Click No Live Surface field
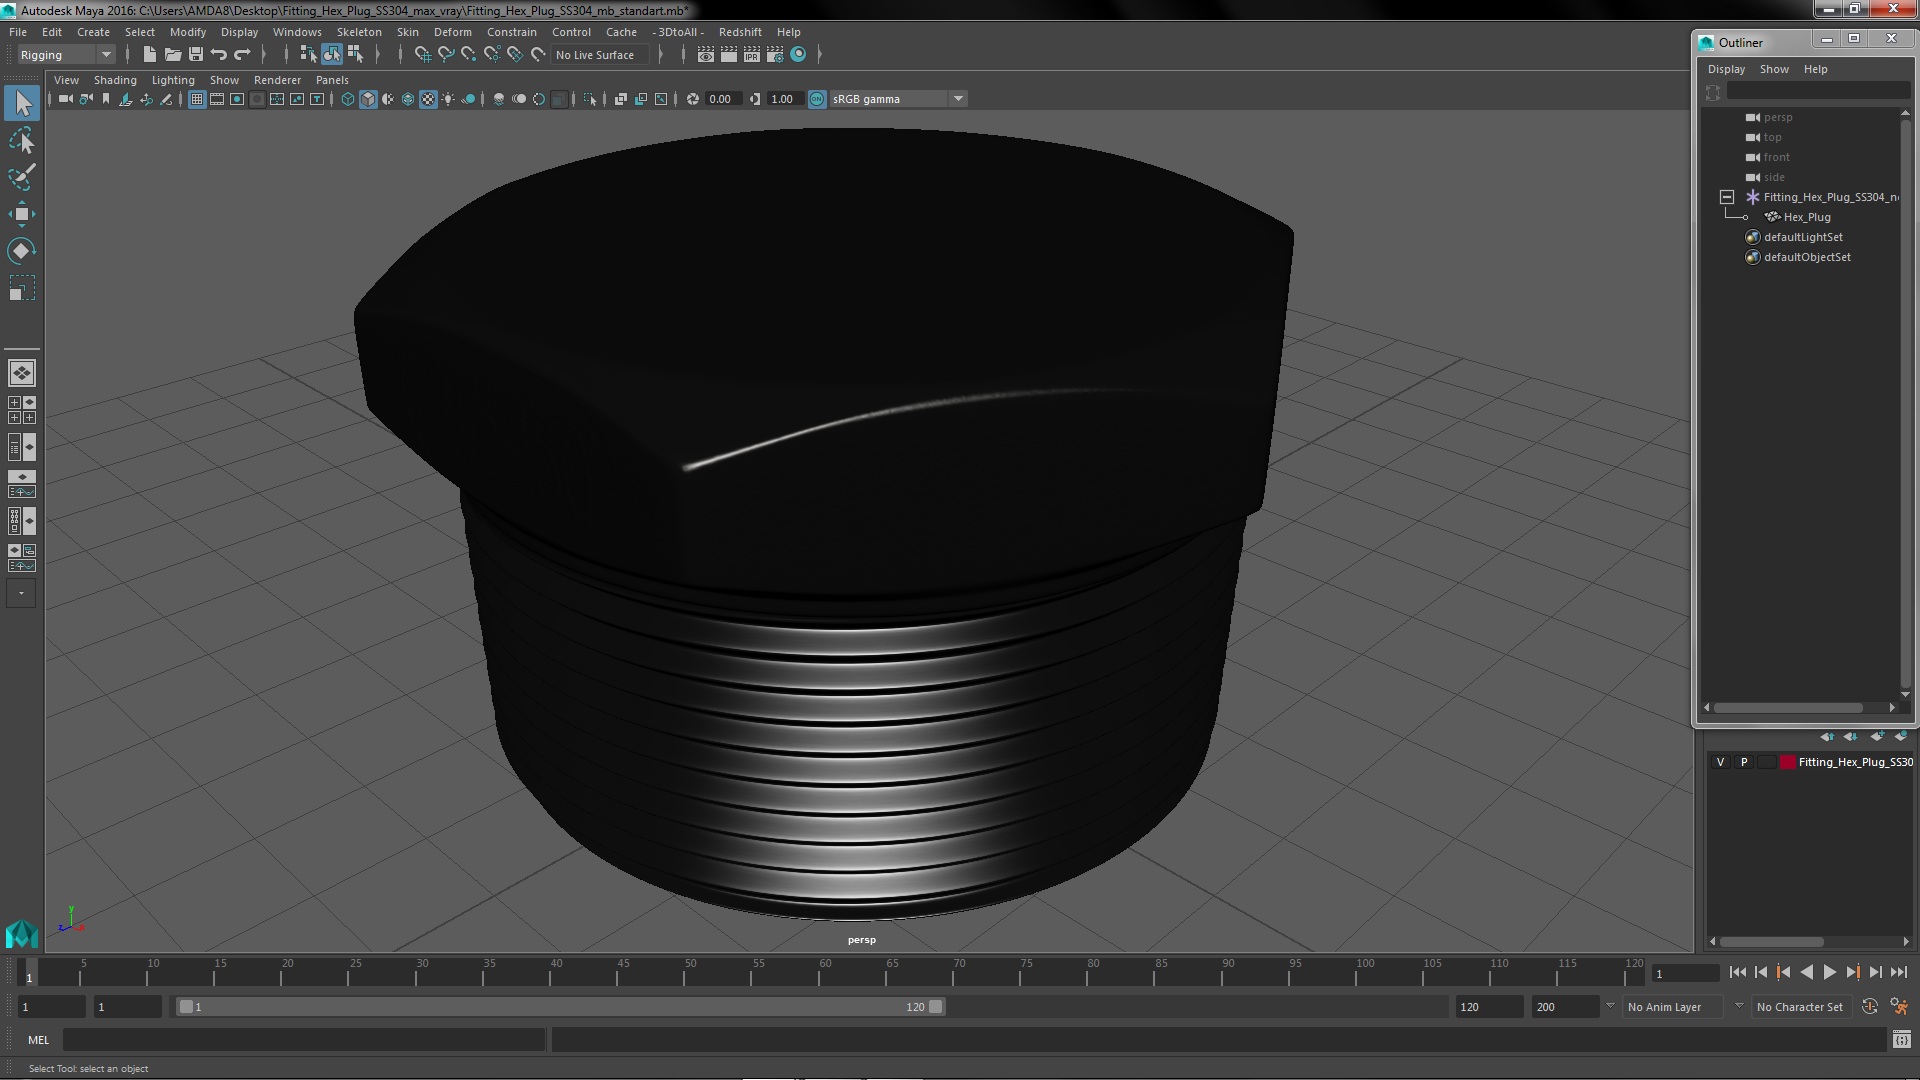Image resolution: width=1920 pixels, height=1080 pixels. (596, 55)
